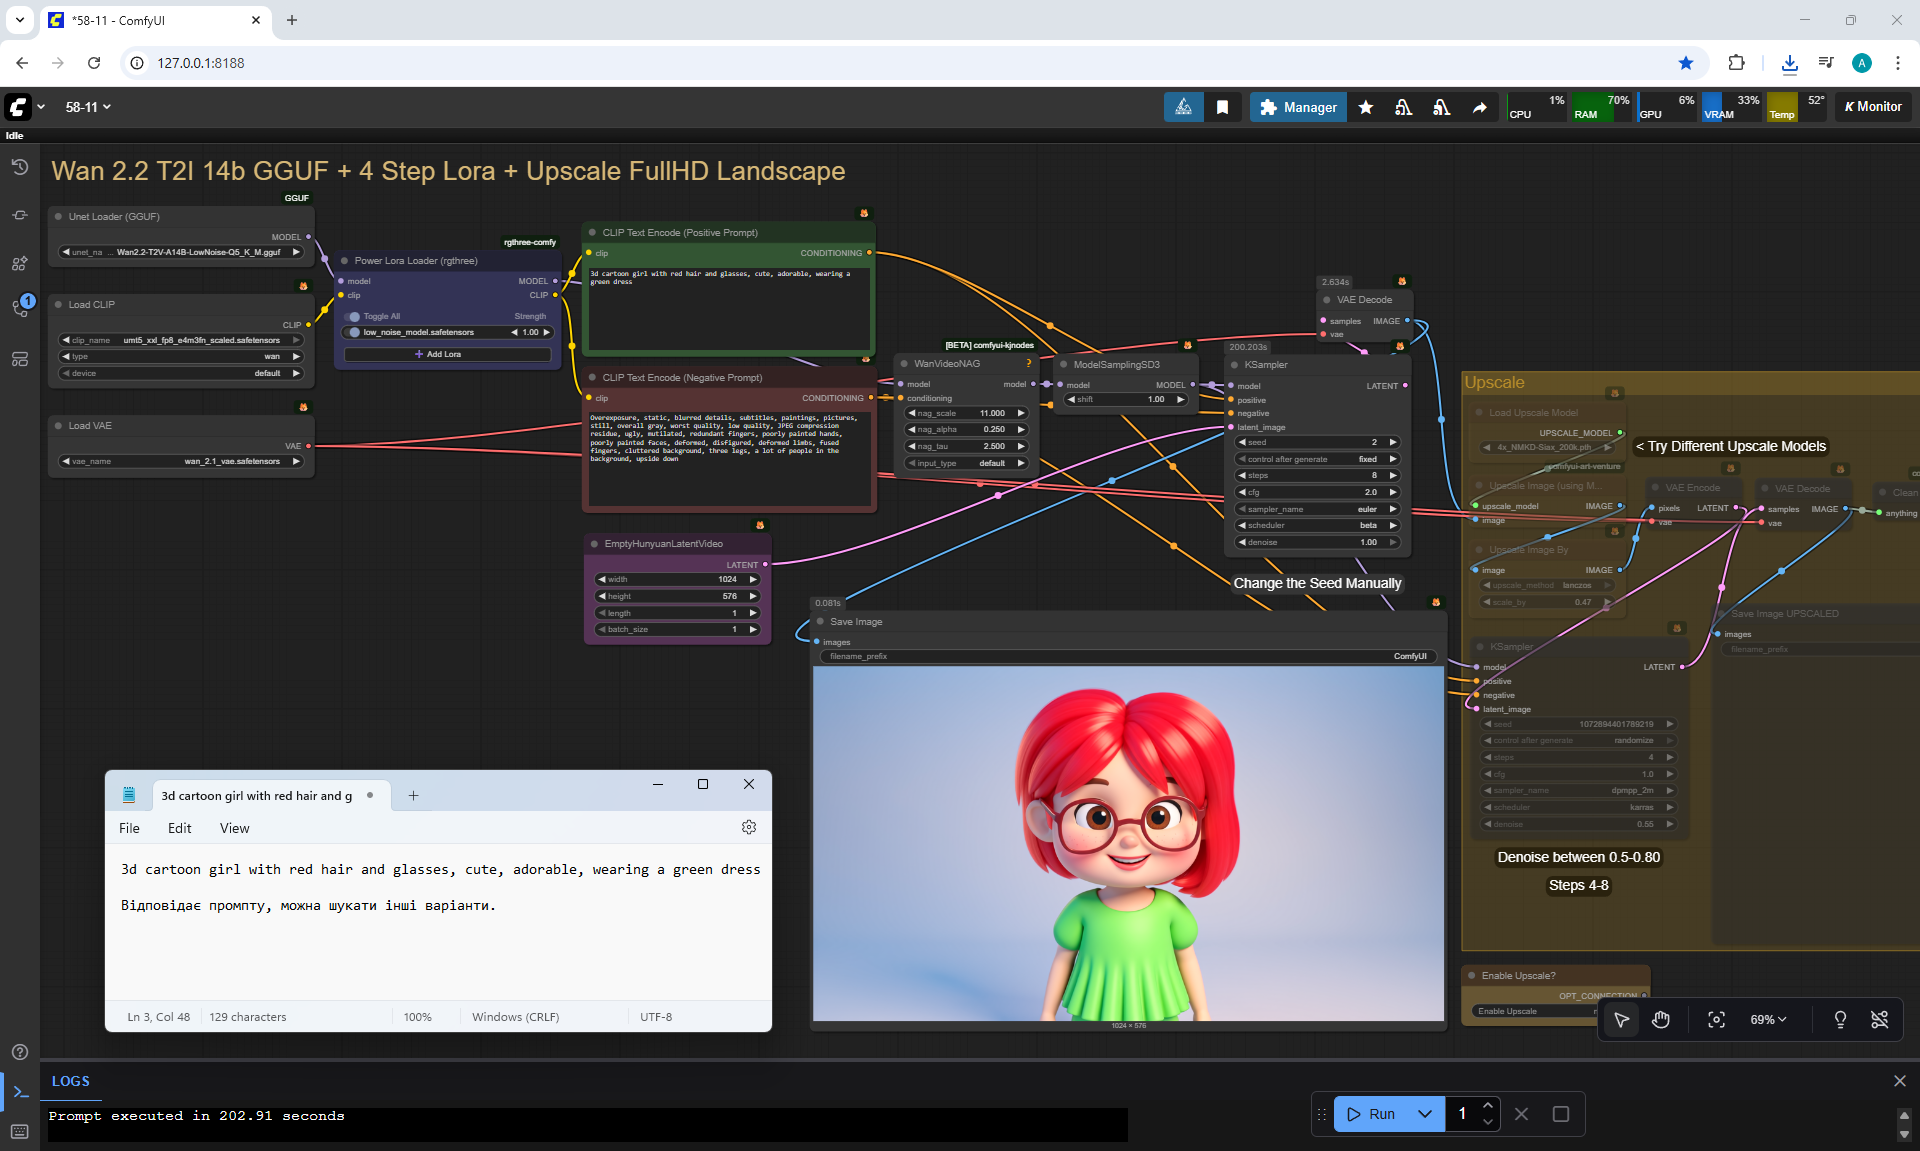Image resolution: width=1920 pixels, height=1151 pixels.
Task: Open the ComfyUI Manager
Action: [1297, 107]
